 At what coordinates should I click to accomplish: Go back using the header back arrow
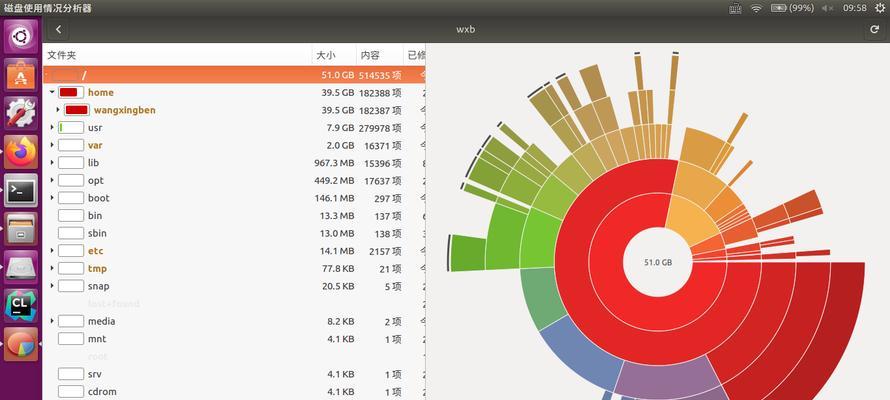(x=58, y=30)
